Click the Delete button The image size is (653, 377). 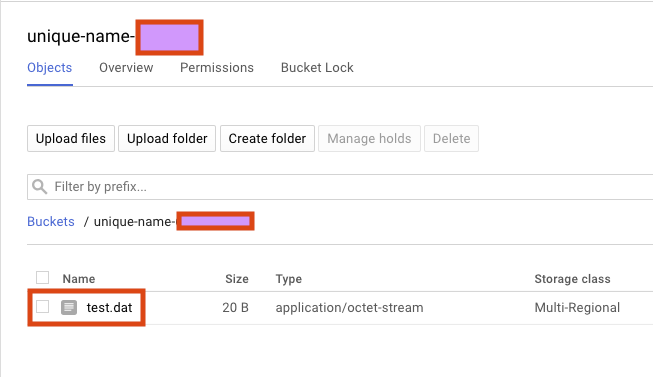pos(451,138)
